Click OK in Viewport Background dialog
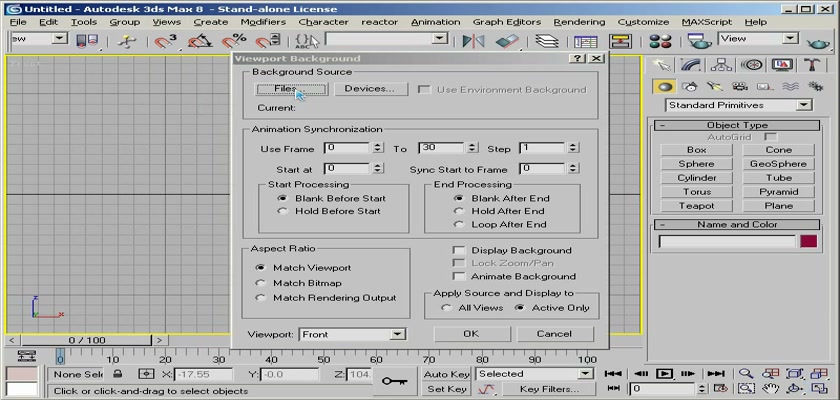 click(x=471, y=334)
